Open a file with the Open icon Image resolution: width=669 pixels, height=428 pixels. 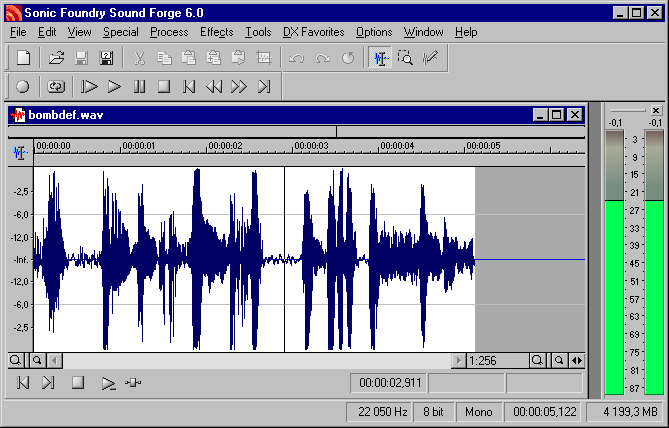point(57,58)
